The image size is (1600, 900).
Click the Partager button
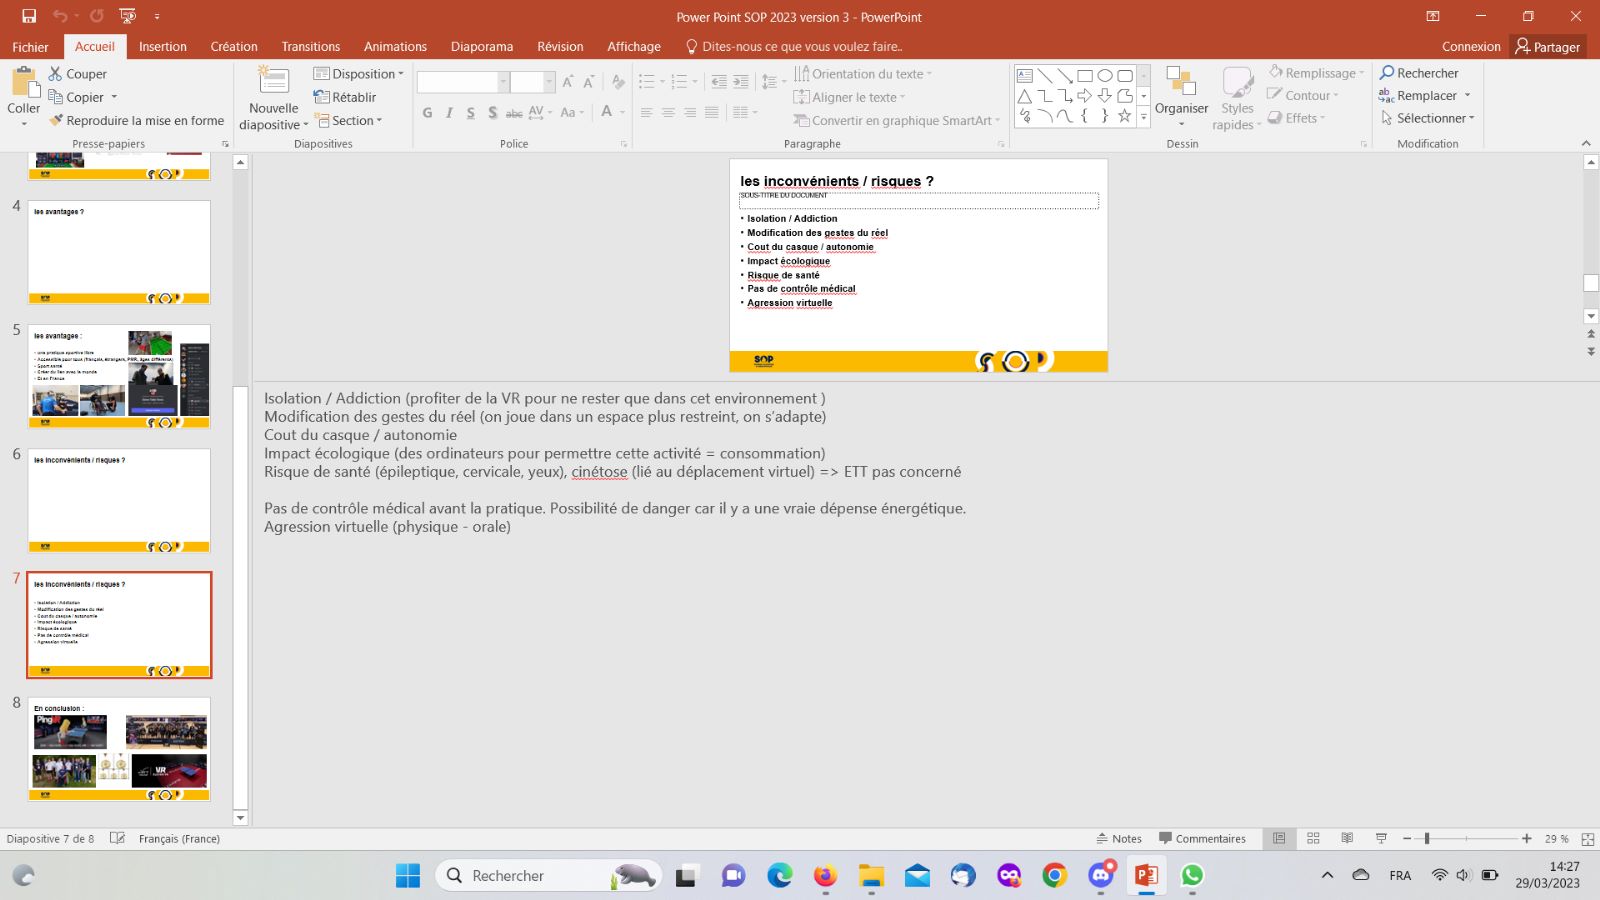pyautogui.click(x=1547, y=46)
